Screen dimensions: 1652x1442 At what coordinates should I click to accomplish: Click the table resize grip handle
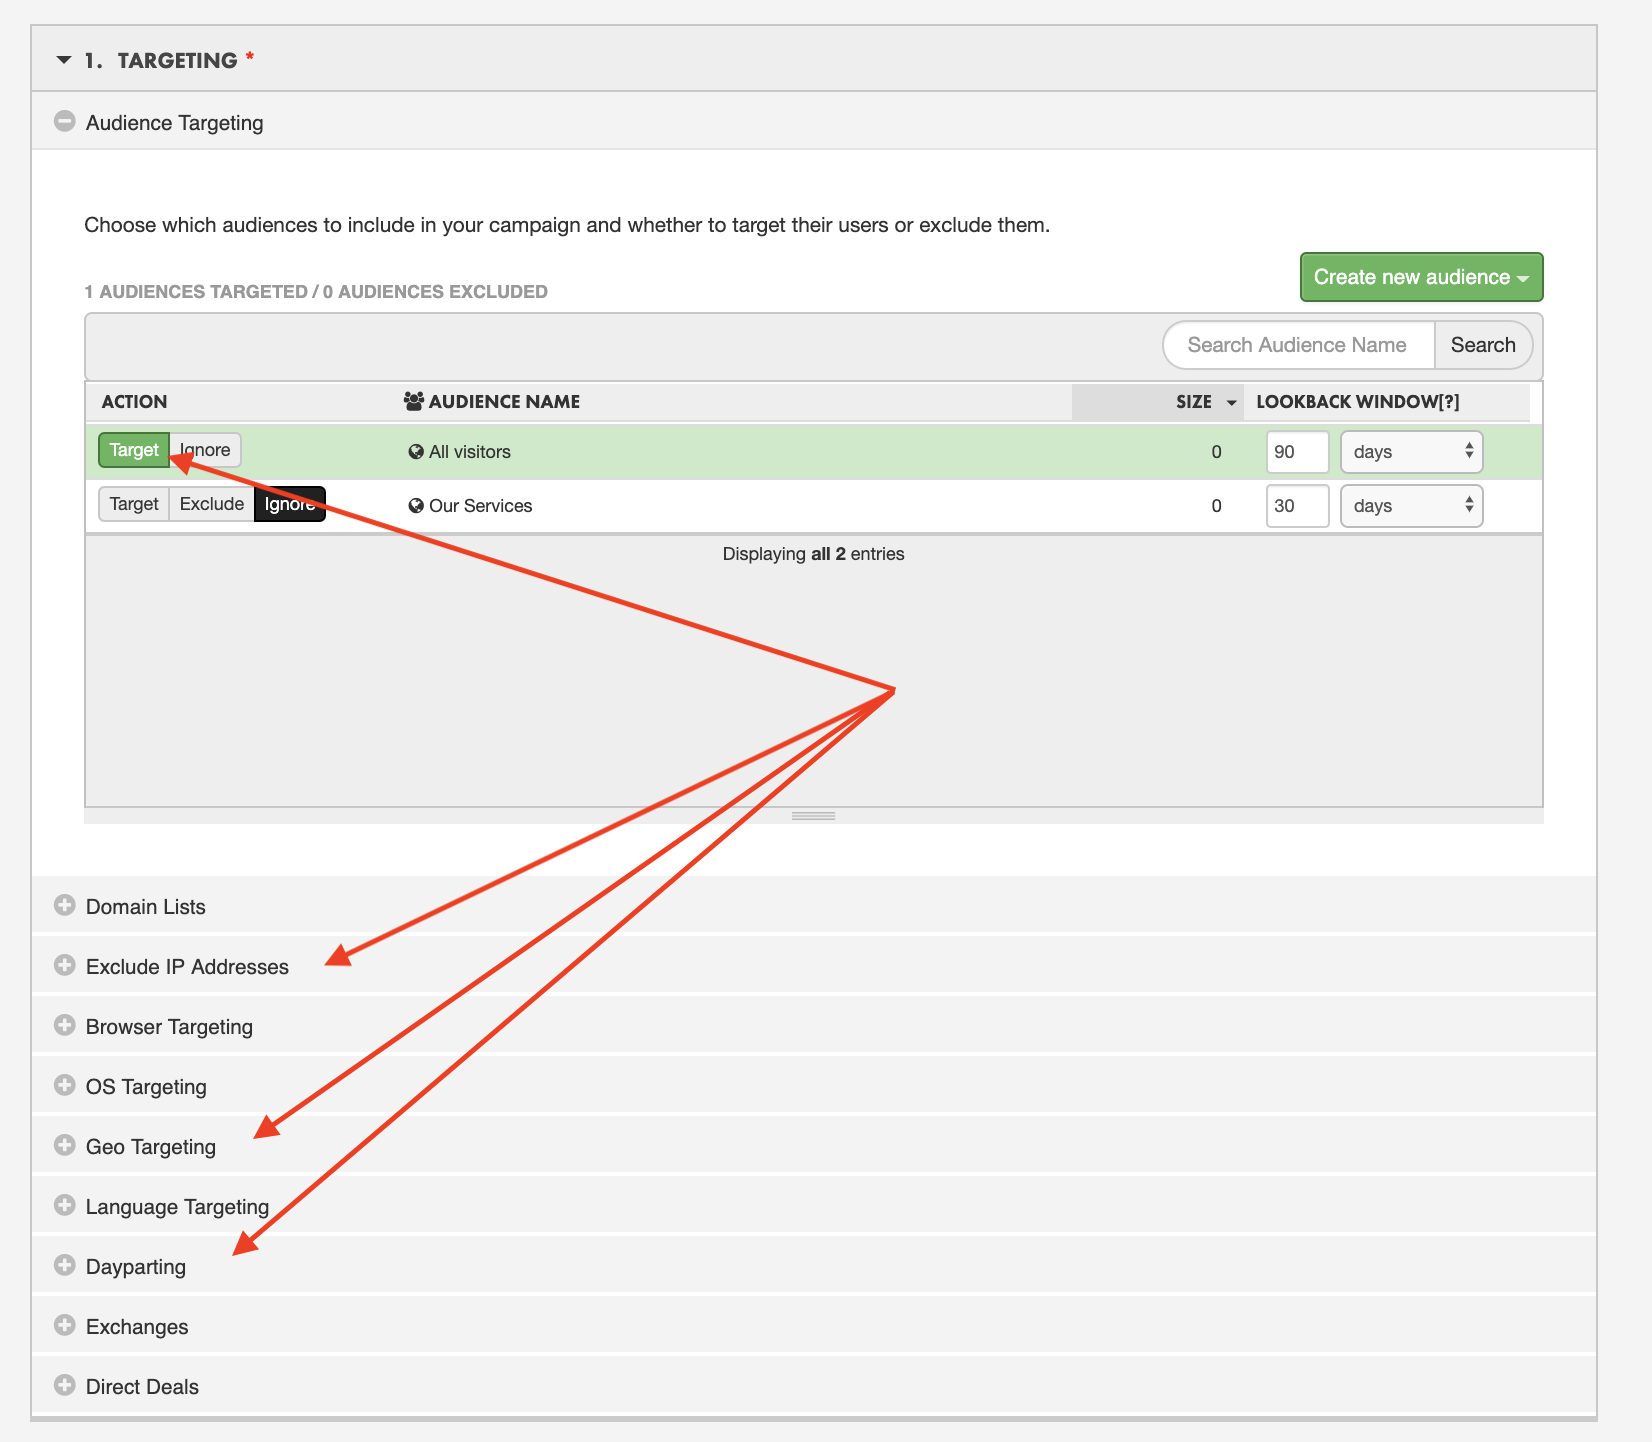[x=813, y=816]
